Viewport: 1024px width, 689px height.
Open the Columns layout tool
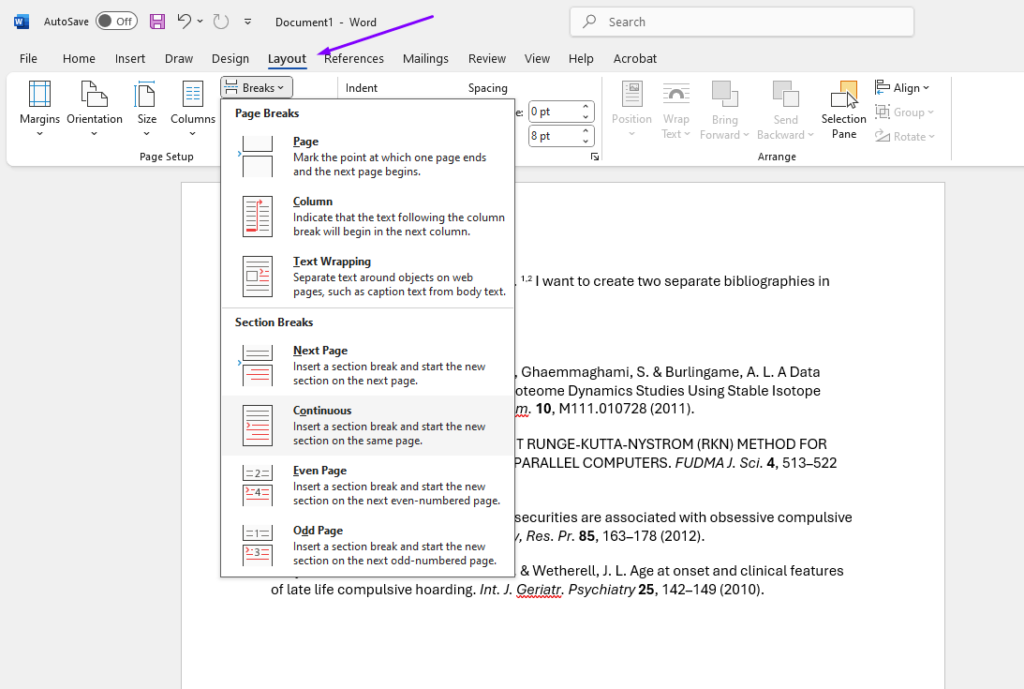click(192, 96)
